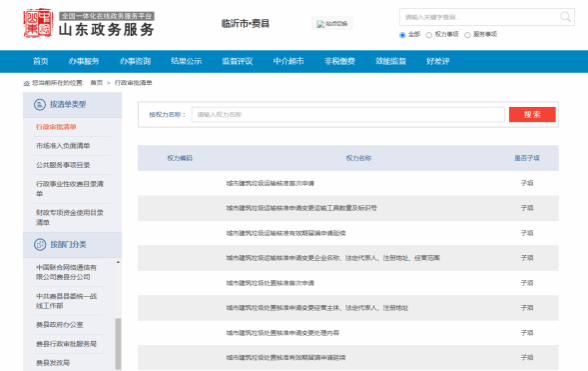
Task: Select 中国联合网络通信有限公司费县分公司 department
Action: (66, 272)
